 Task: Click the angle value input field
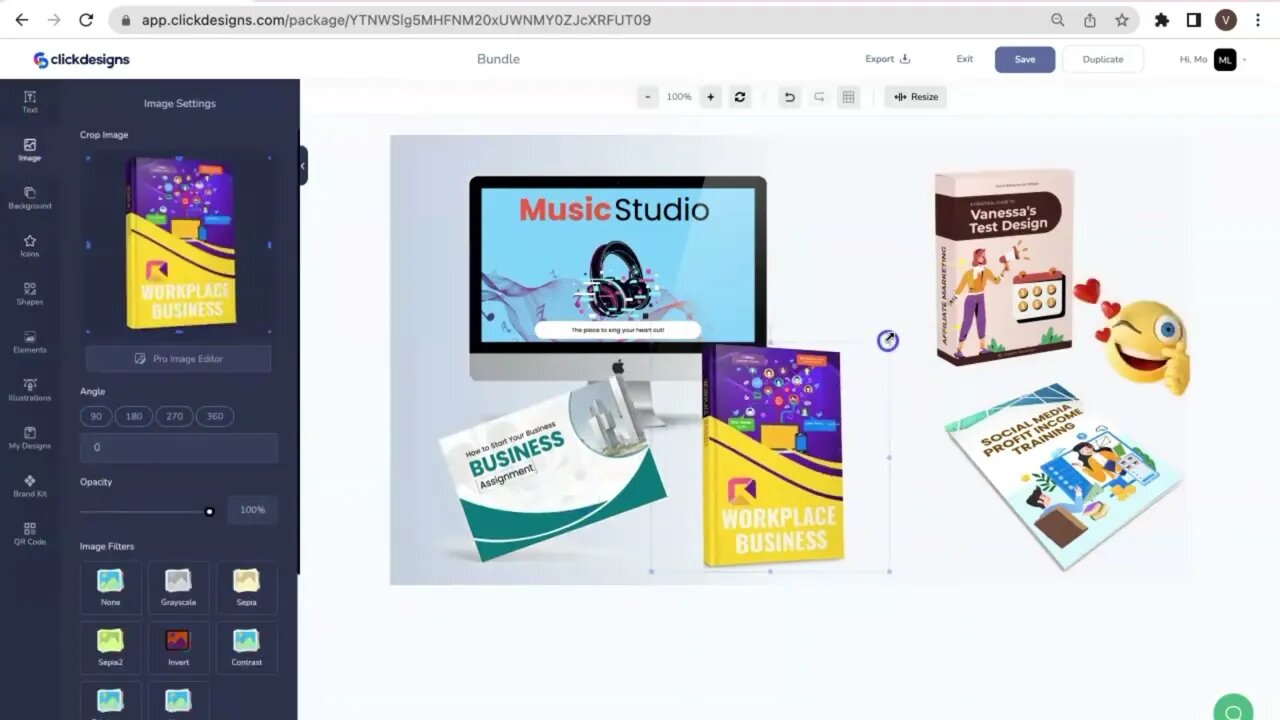(x=179, y=448)
